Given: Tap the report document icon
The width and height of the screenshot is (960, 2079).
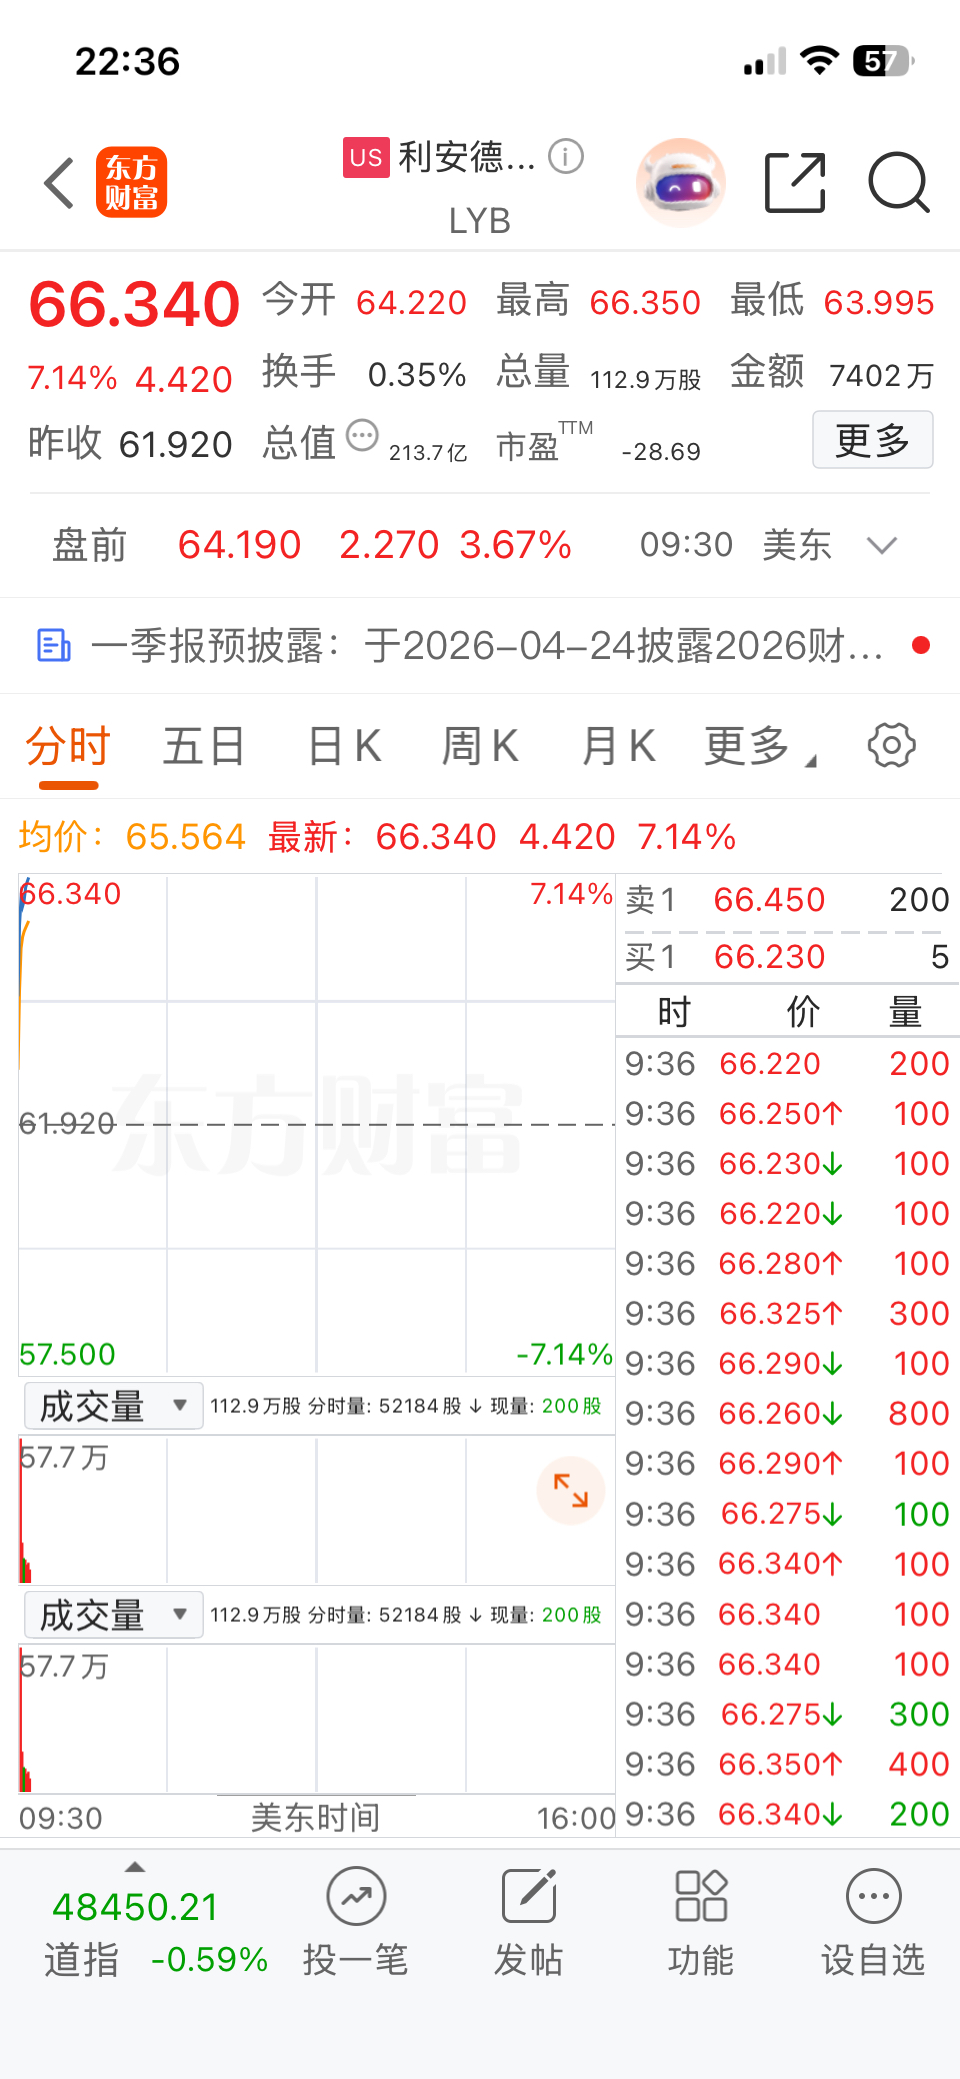Looking at the screenshot, I should coord(54,645).
